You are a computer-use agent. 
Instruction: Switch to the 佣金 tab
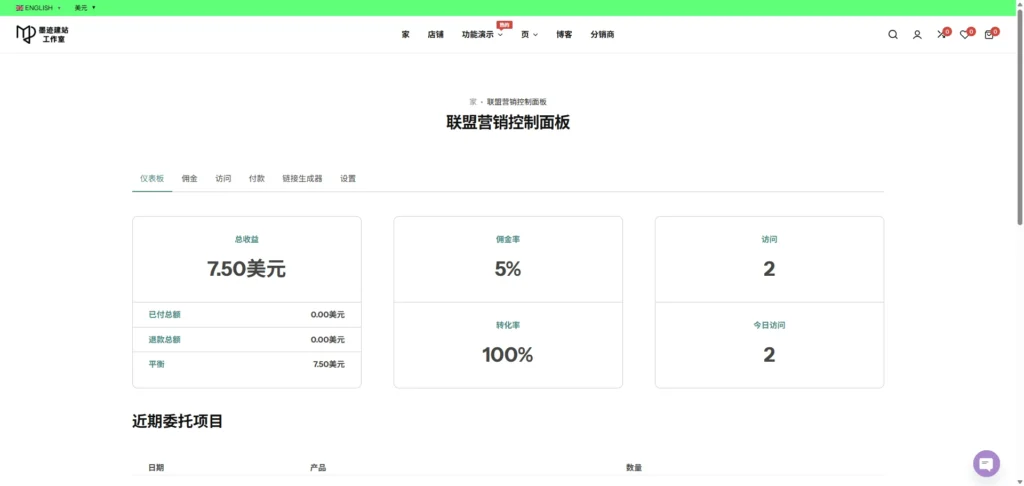[189, 179]
